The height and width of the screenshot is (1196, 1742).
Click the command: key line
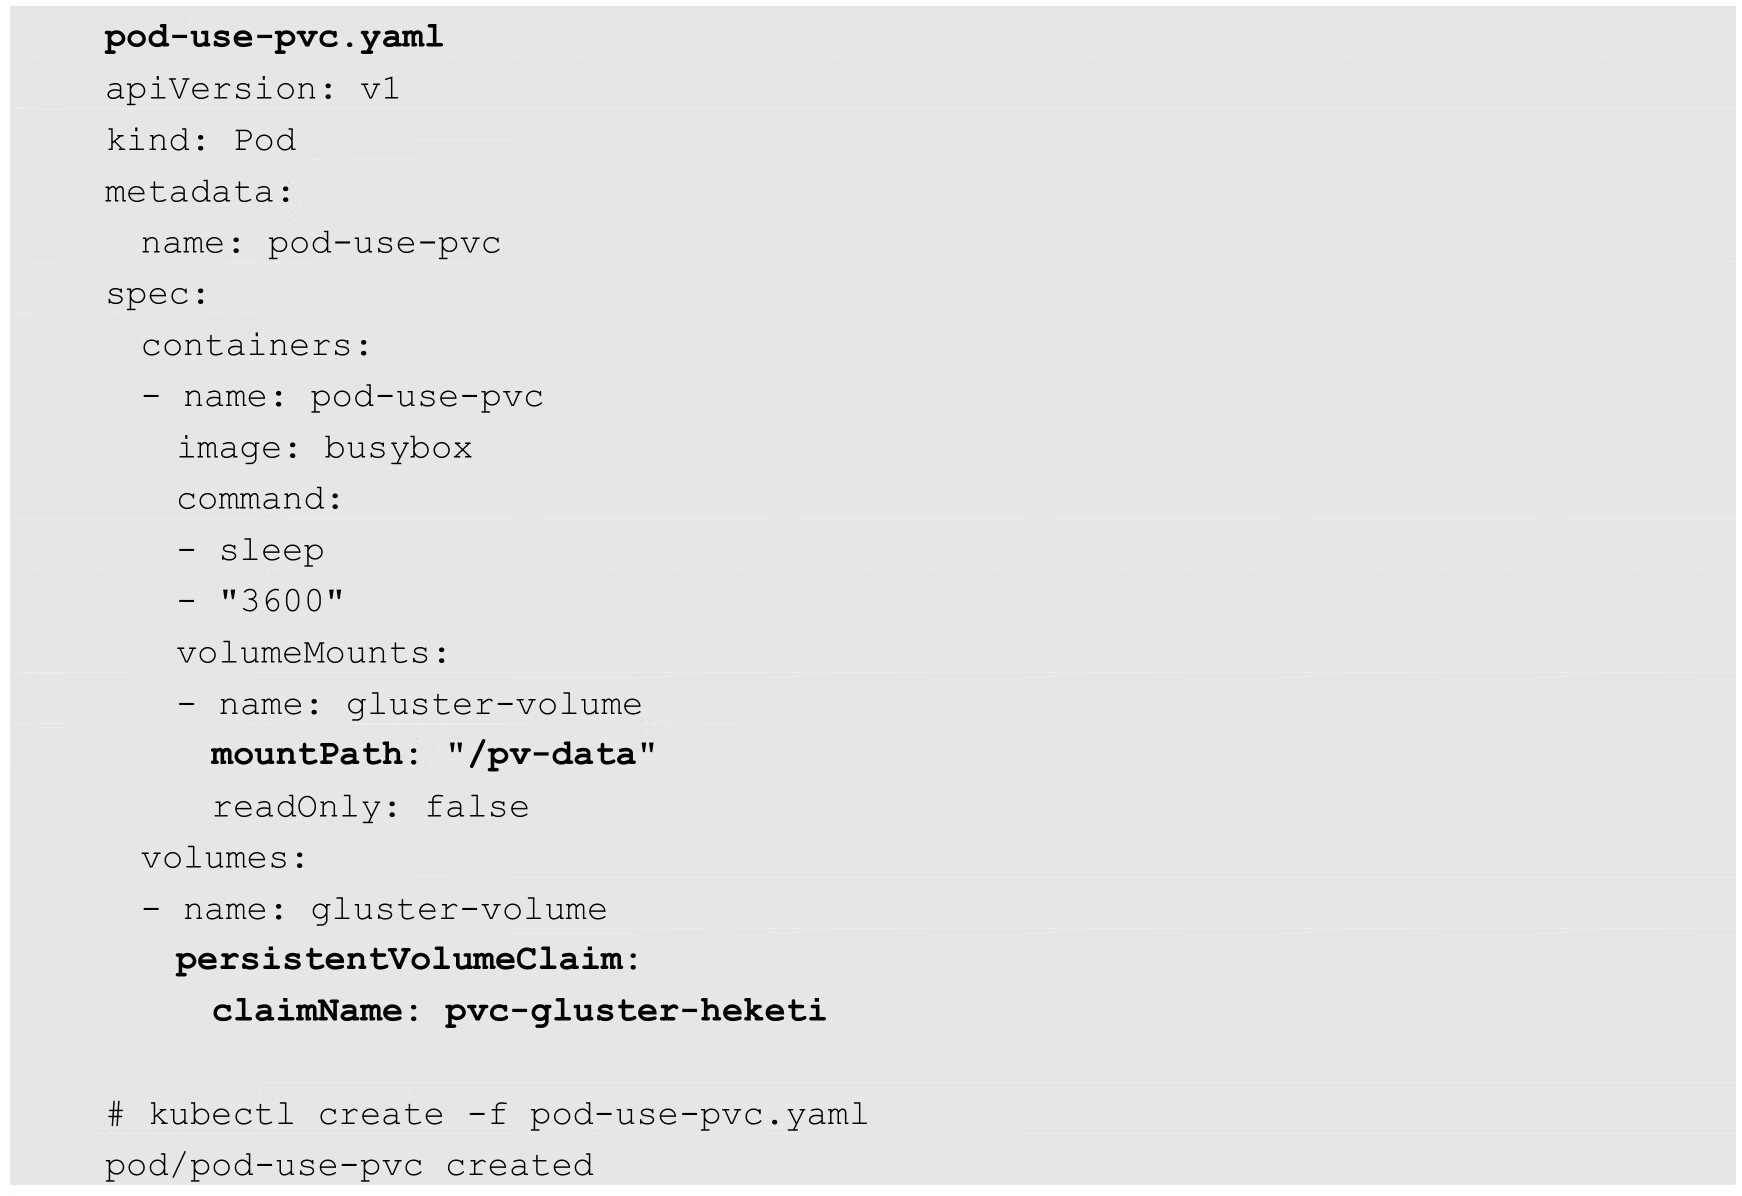(260, 499)
